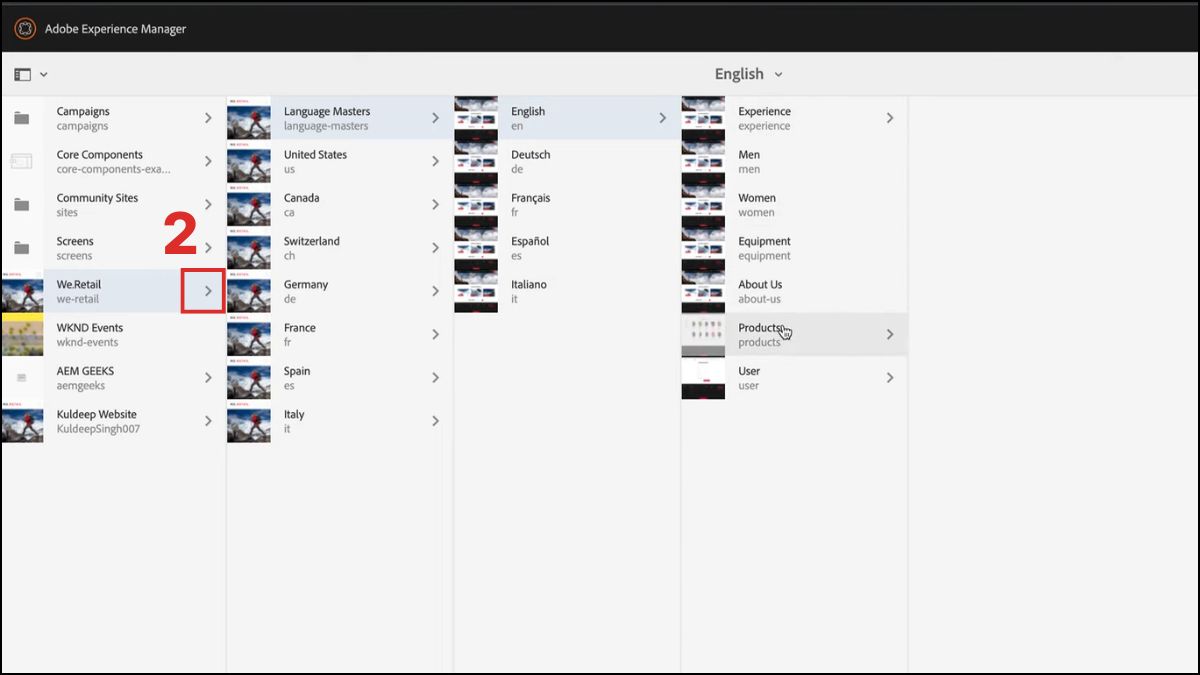Select the Kuldeep Website thumbnail

click(22, 421)
